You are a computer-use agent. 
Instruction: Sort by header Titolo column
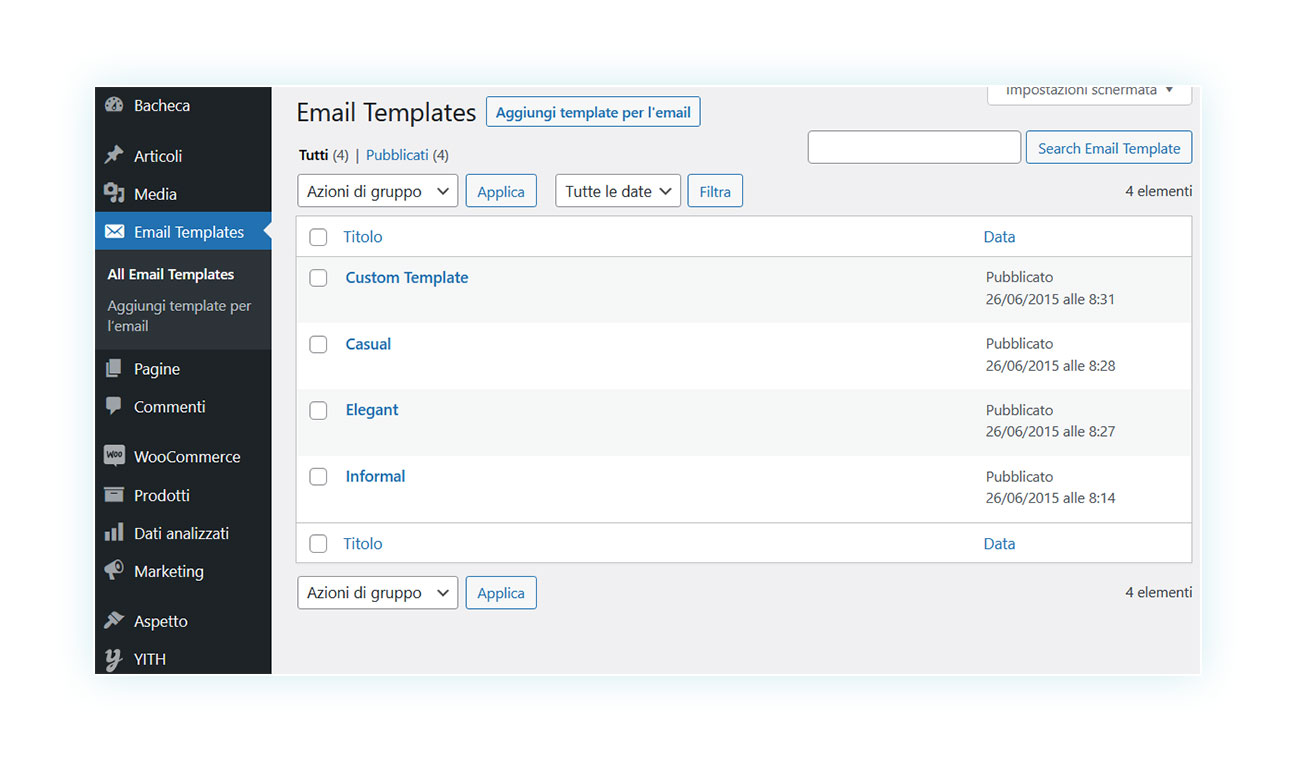pyautogui.click(x=363, y=237)
